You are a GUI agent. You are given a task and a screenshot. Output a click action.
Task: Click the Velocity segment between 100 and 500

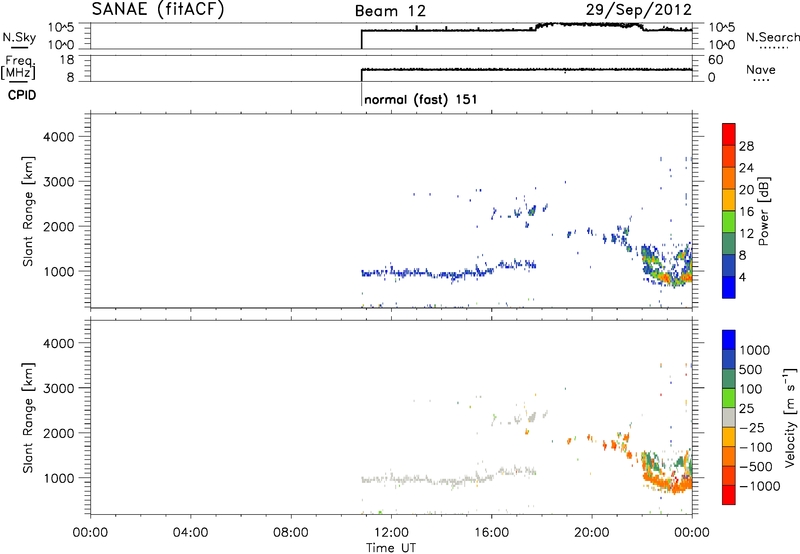(729, 379)
